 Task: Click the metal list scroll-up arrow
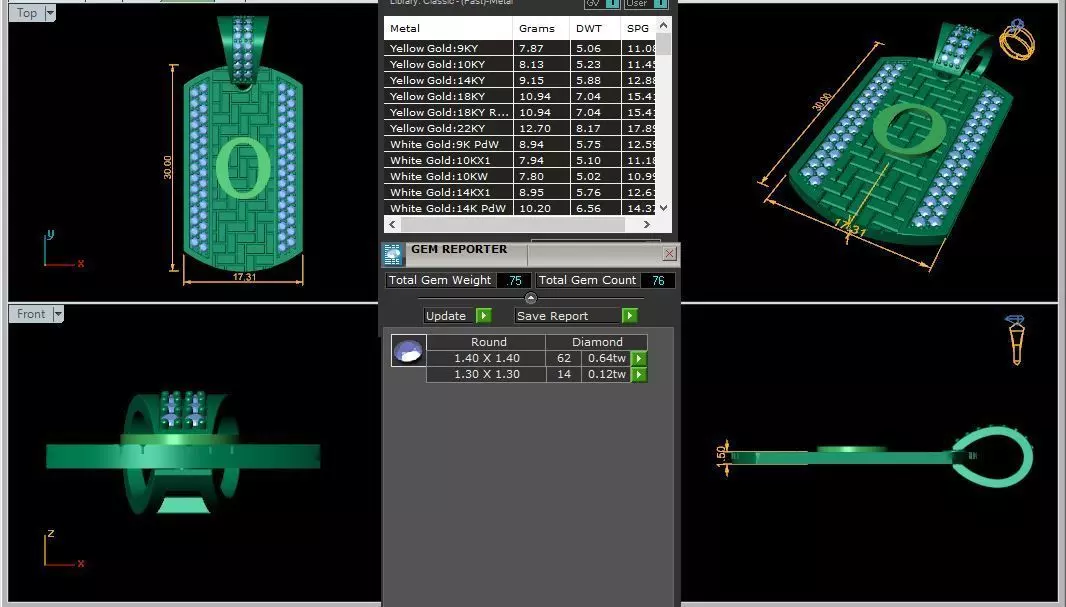coord(664,25)
